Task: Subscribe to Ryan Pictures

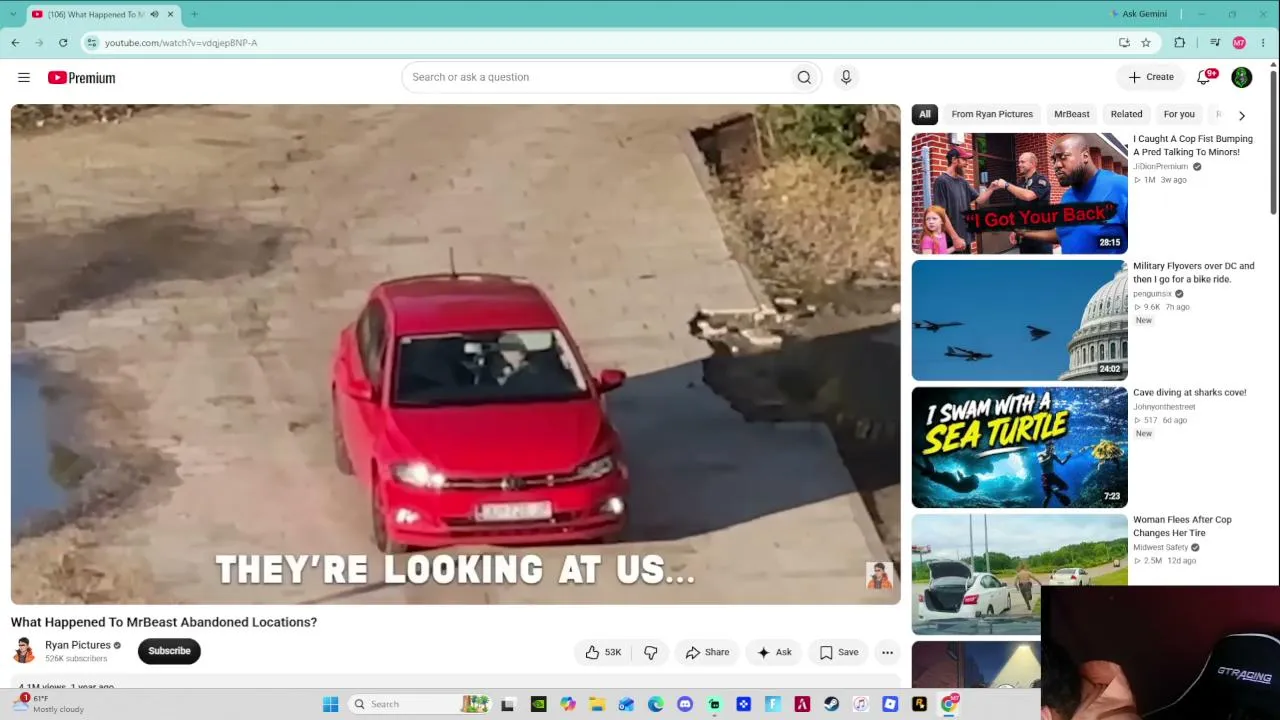Action: point(169,651)
